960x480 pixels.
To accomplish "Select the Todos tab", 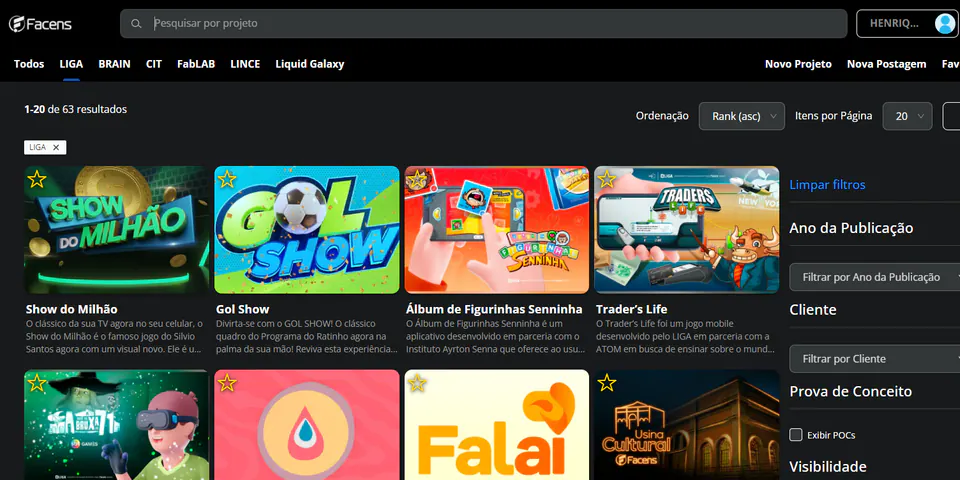I will click(x=29, y=64).
